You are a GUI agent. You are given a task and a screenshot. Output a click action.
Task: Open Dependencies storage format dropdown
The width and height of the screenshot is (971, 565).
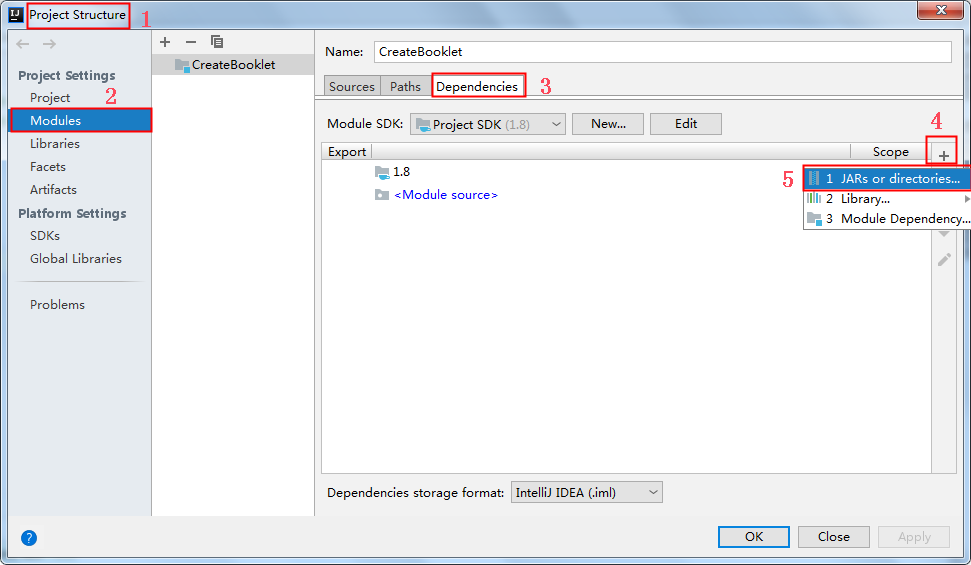(586, 493)
